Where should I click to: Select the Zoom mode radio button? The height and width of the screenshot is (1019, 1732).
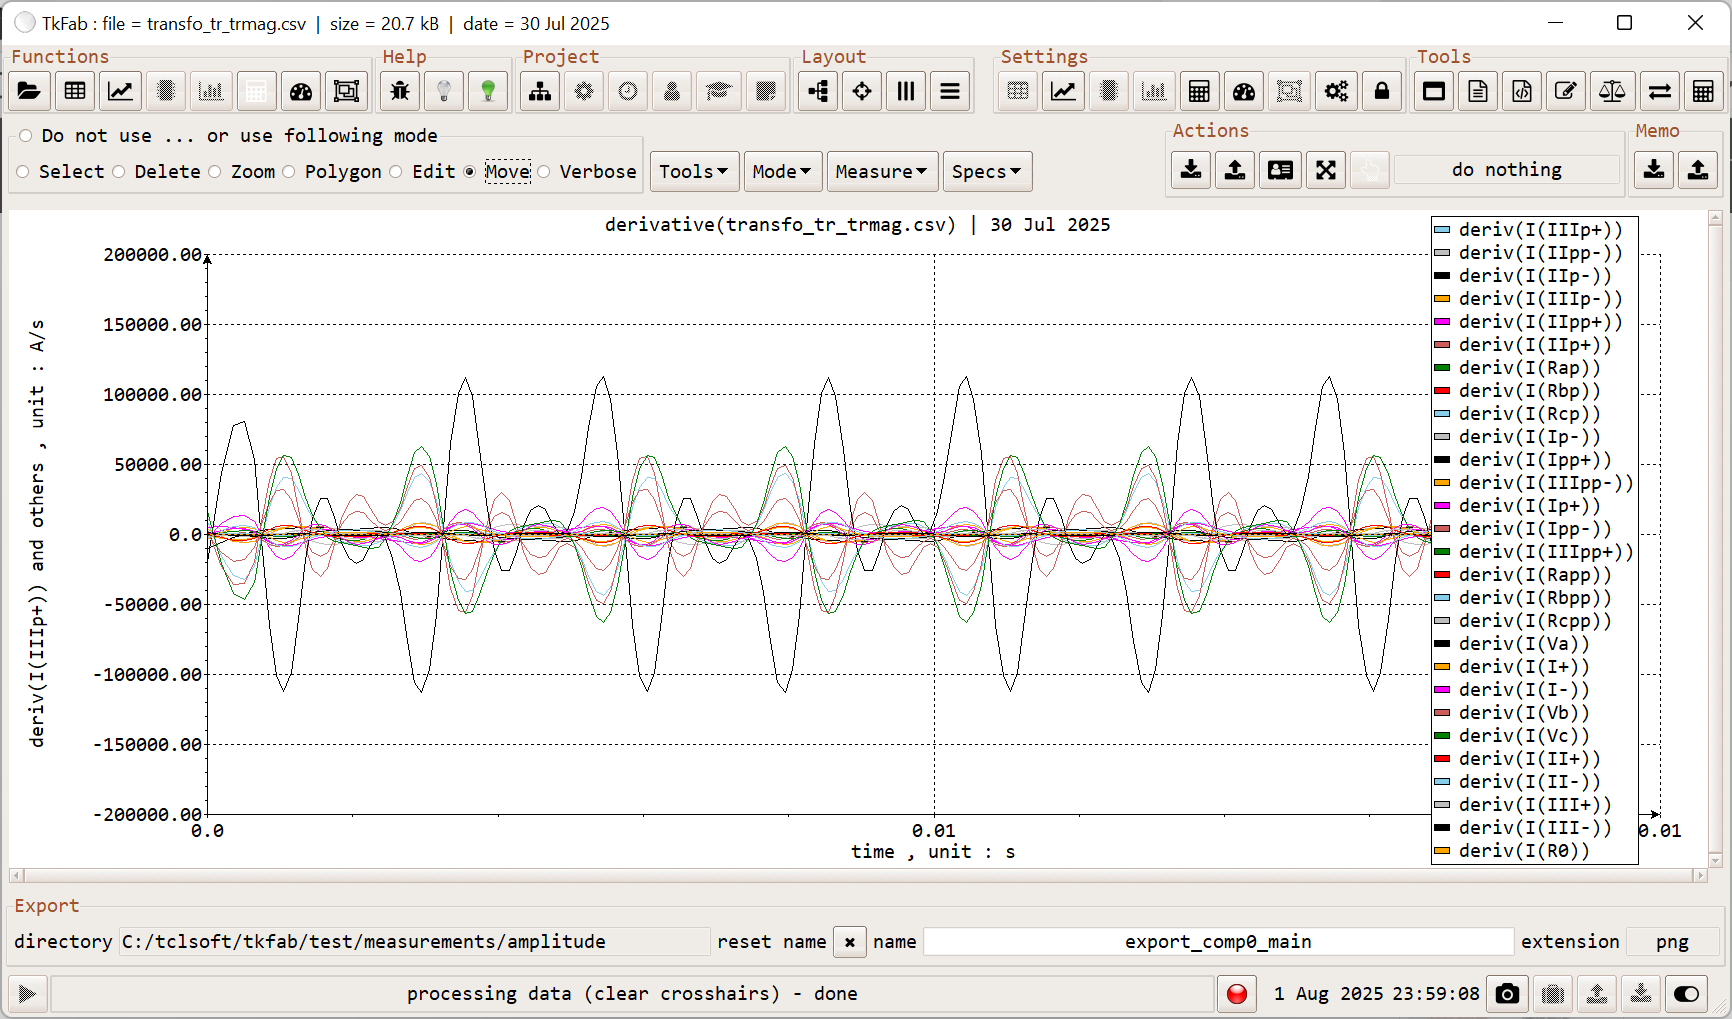pyautogui.click(x=215, y=172)
